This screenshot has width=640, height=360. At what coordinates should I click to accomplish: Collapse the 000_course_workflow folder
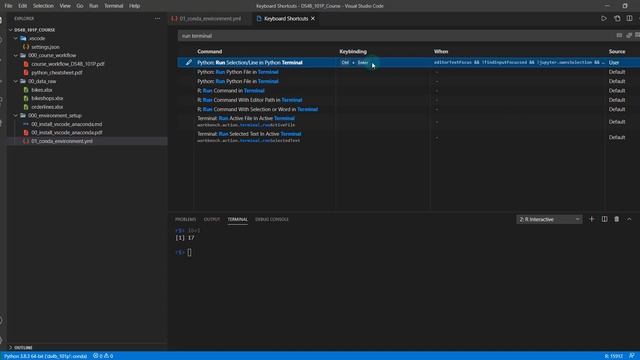point(16,56)
